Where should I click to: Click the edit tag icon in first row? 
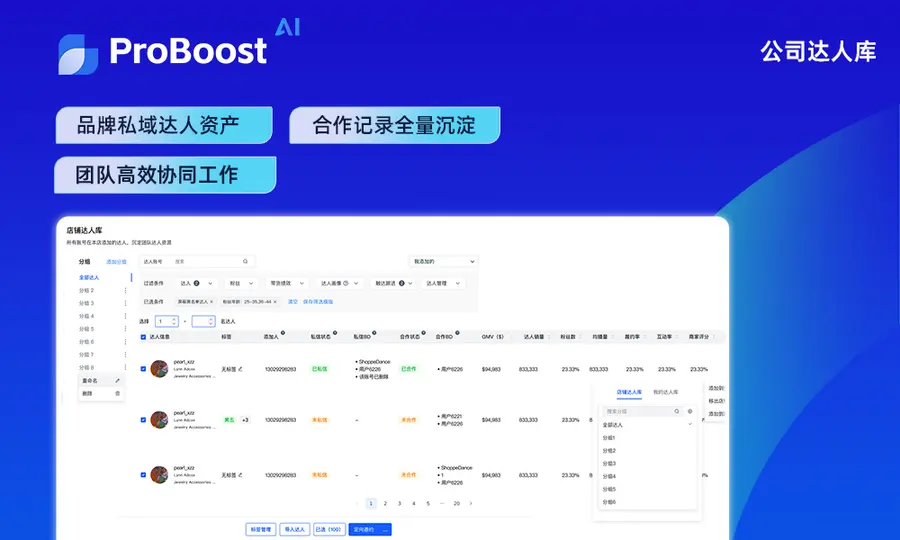(x=240, y=369)
